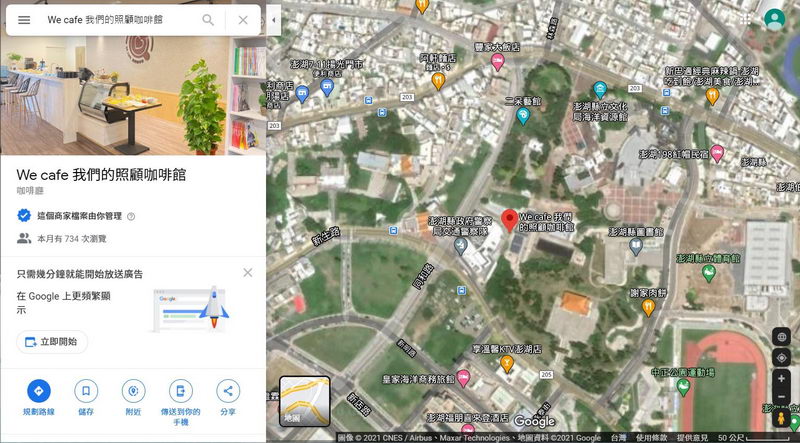Zoom in with the plus button
Viewport: 800px width, 443px height.
[x=781, y=379]
